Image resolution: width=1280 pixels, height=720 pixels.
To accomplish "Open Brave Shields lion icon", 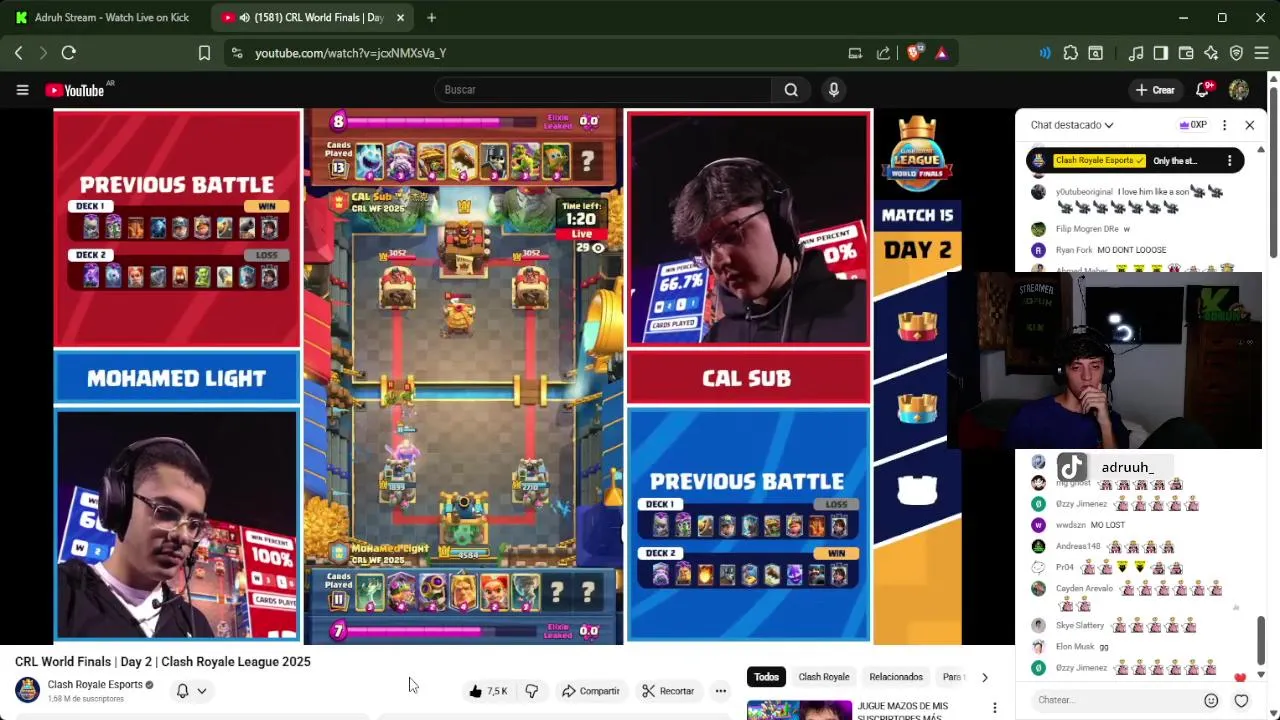I will click(913, 53).
